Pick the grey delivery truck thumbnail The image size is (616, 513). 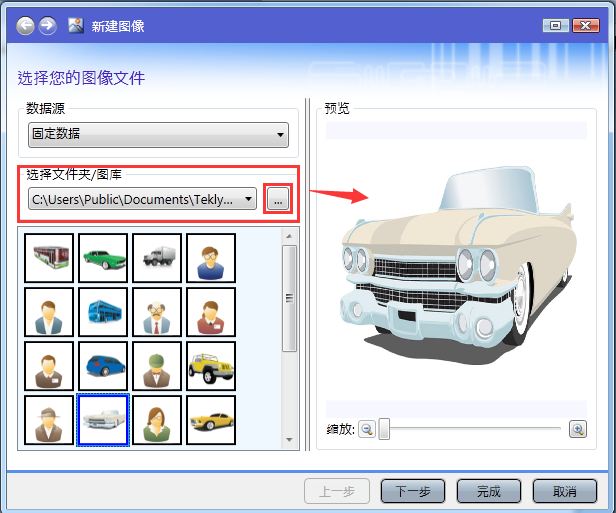pos(157,258)
